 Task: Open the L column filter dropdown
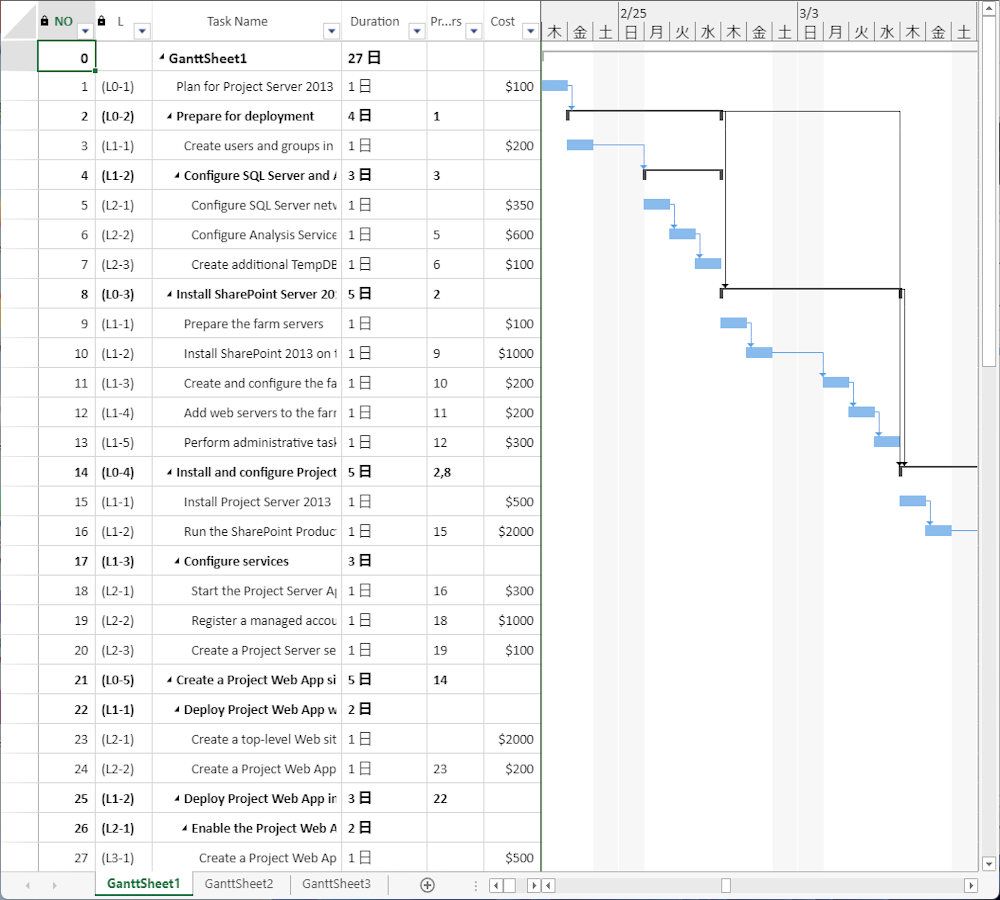(142, 31)
